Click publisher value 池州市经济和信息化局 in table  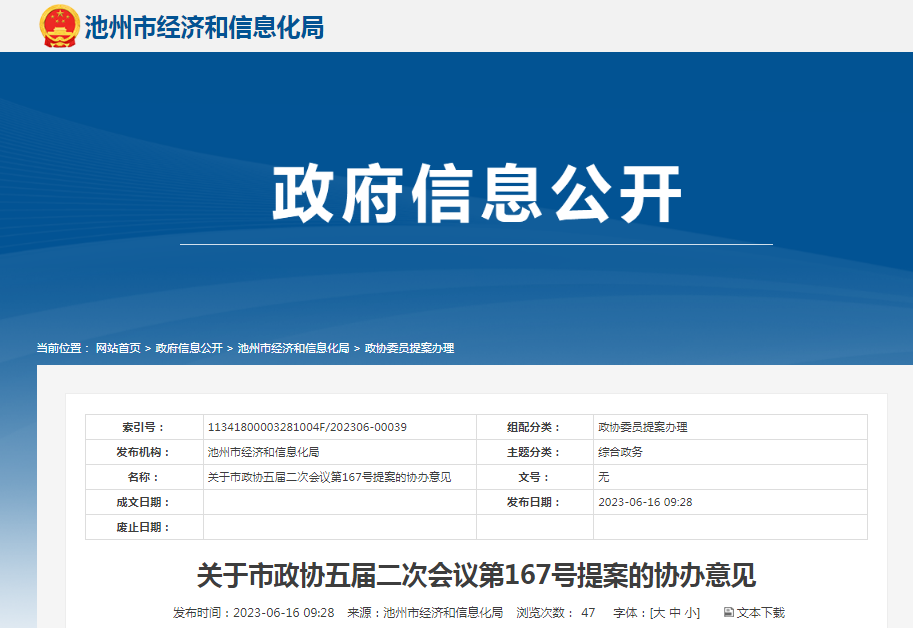tap(263, 452)
